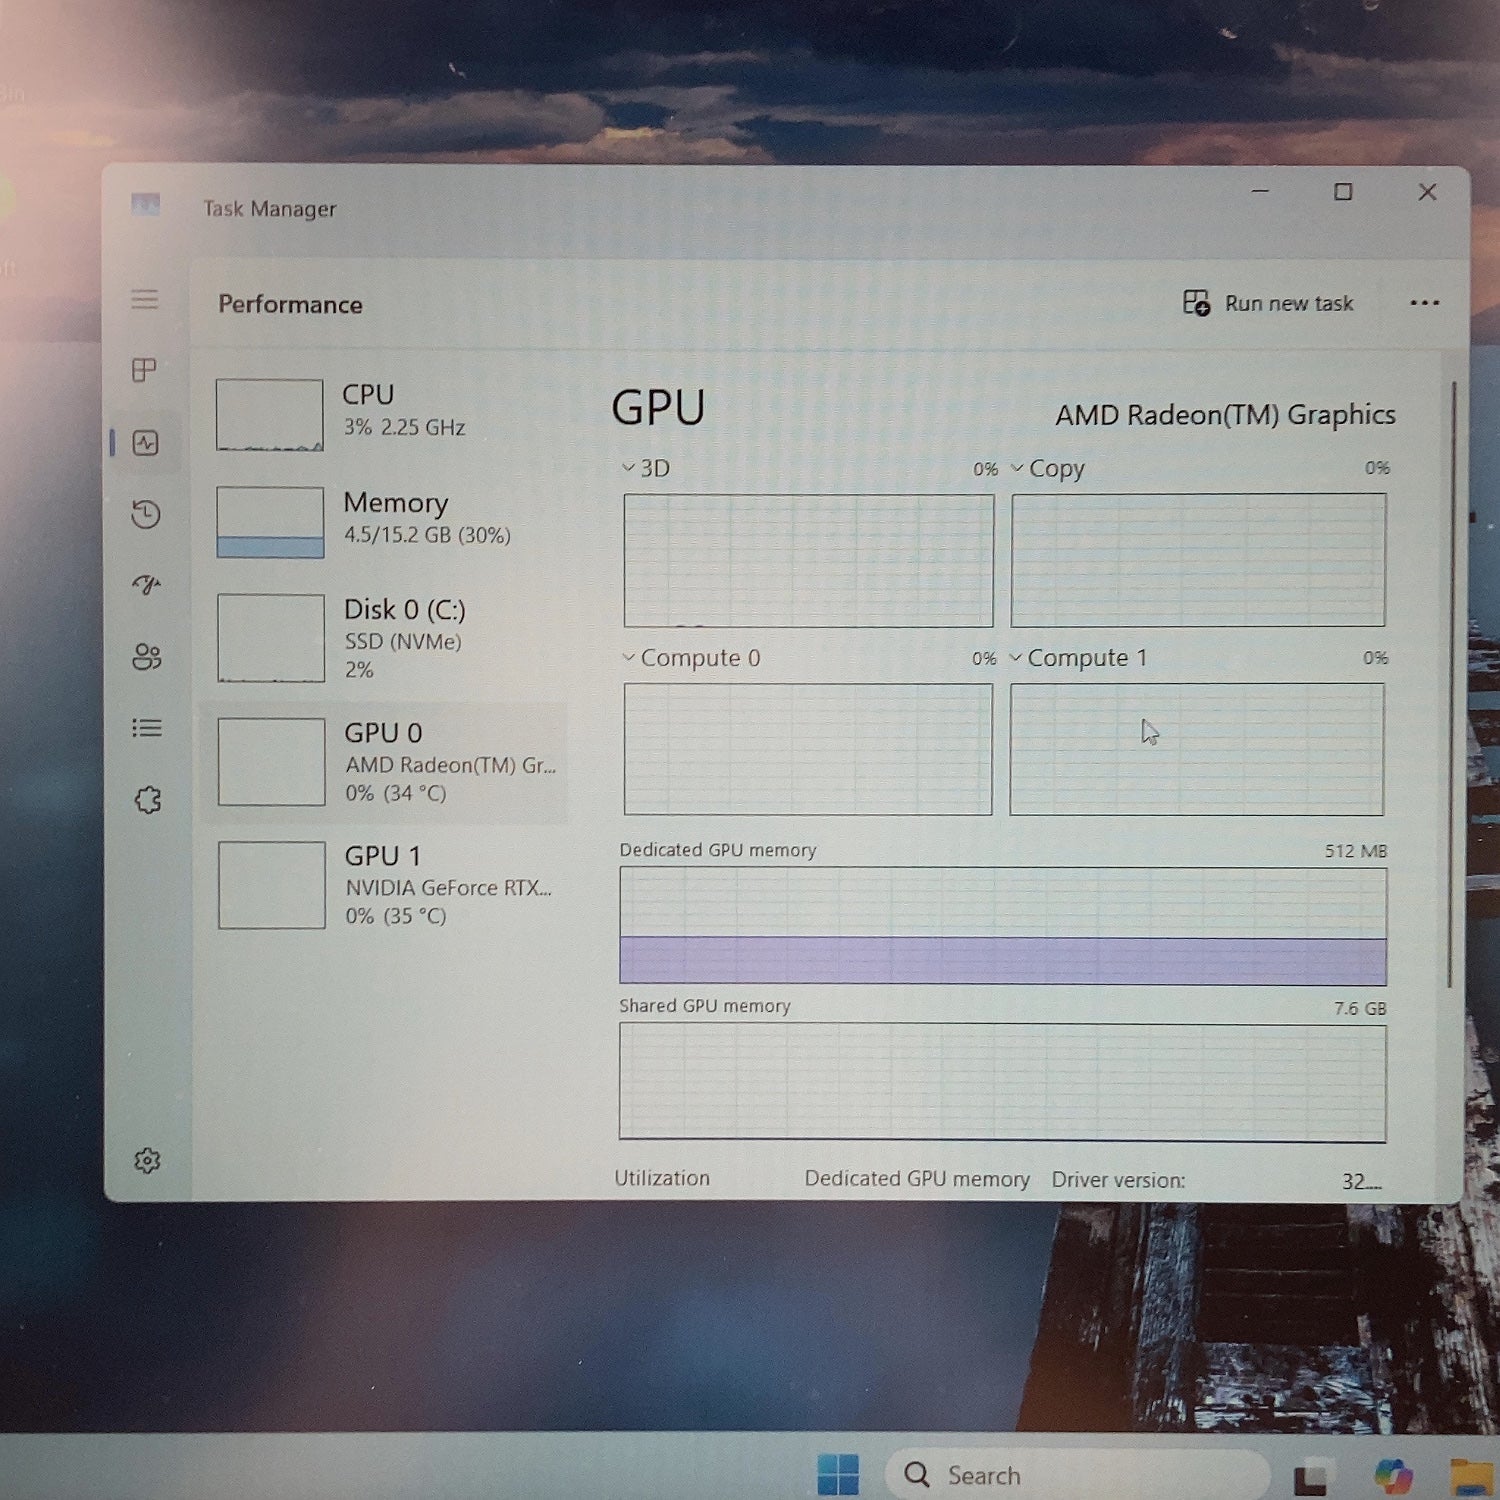Open the Startup apps page icon
Image resolution: width=1500 pixels, height=1500 pixels.
pos(146,585)
